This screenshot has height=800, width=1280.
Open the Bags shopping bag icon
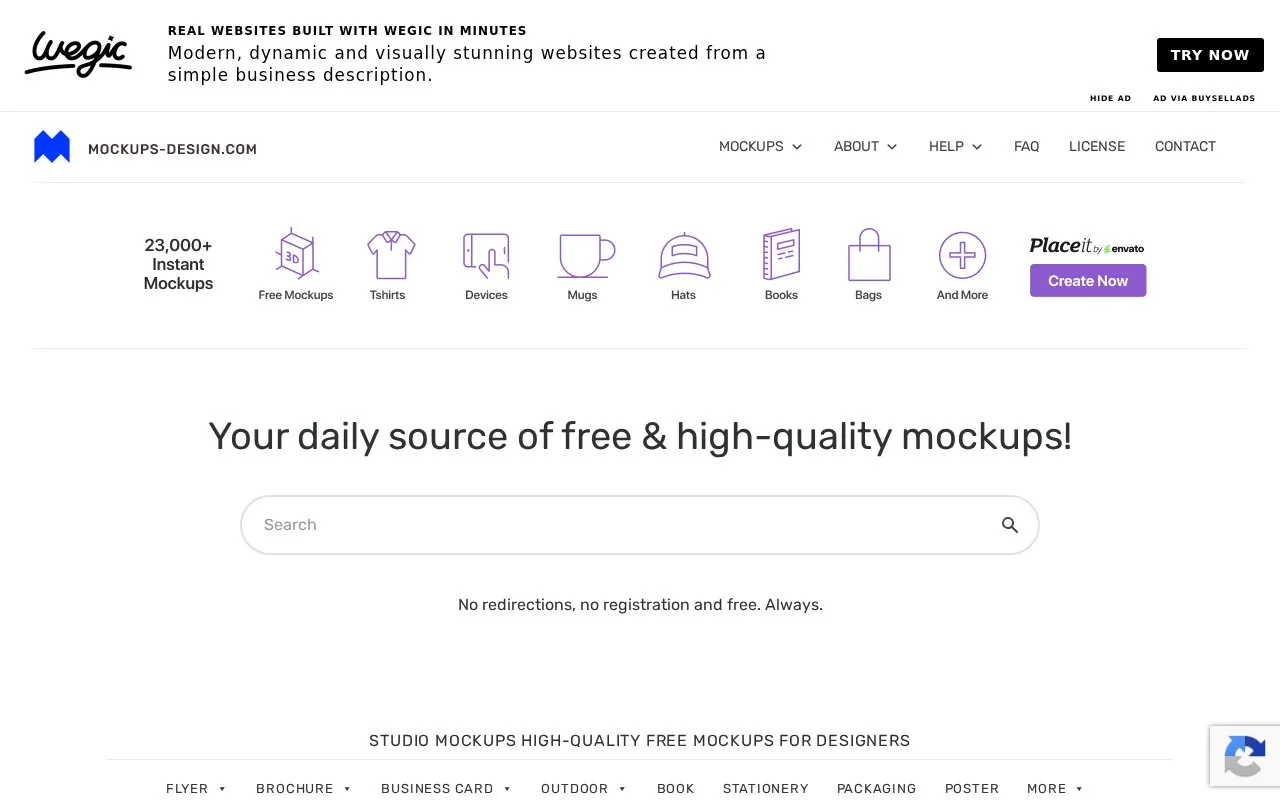[869, 255]
